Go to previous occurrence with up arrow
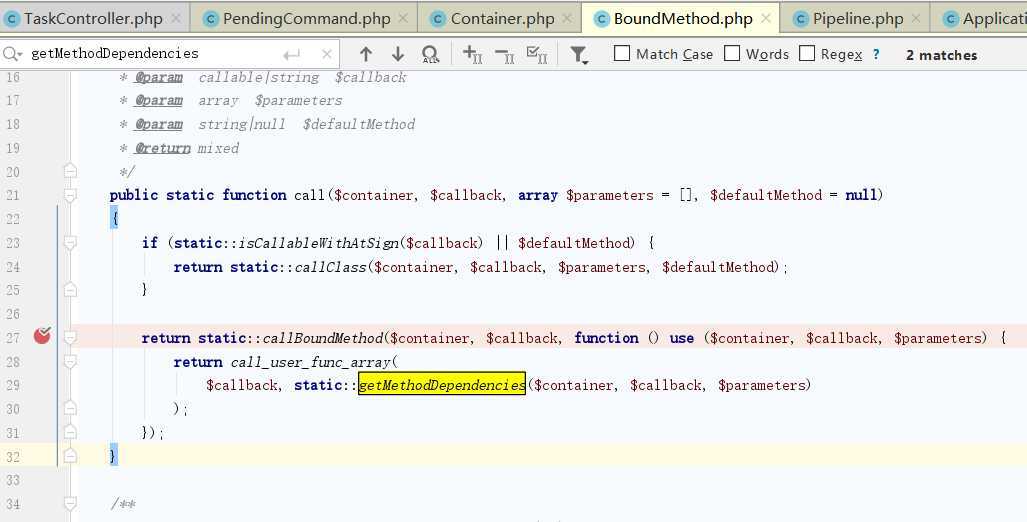The image size is (1027, 522). tap(366, 54)
